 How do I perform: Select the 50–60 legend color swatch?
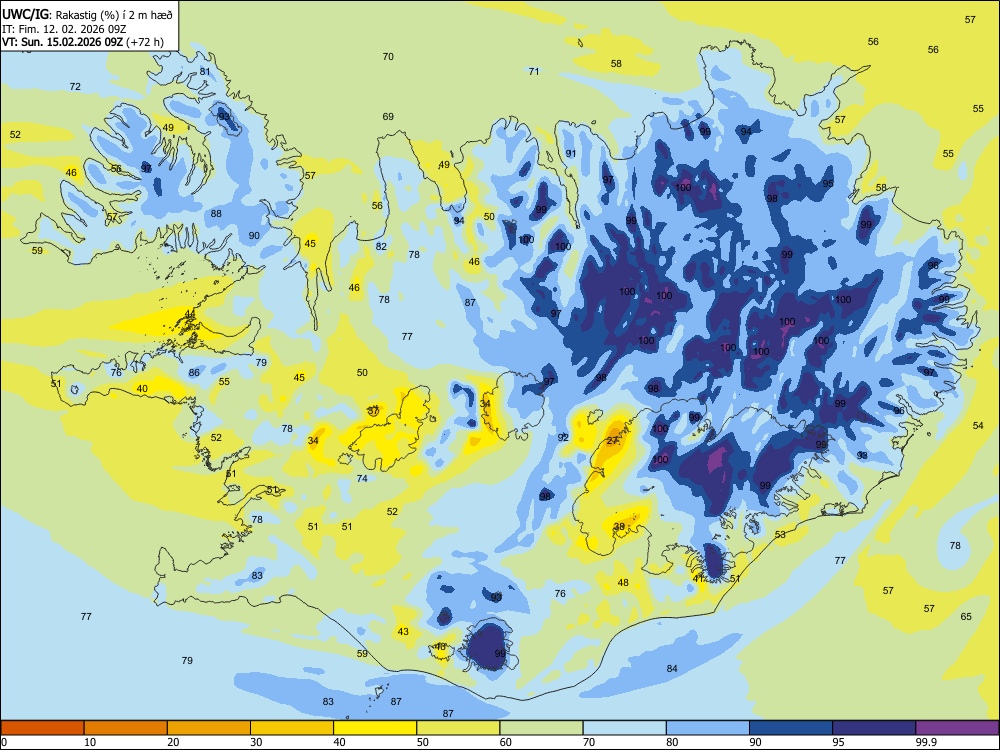pyautogui.click(x=458, y=728)
